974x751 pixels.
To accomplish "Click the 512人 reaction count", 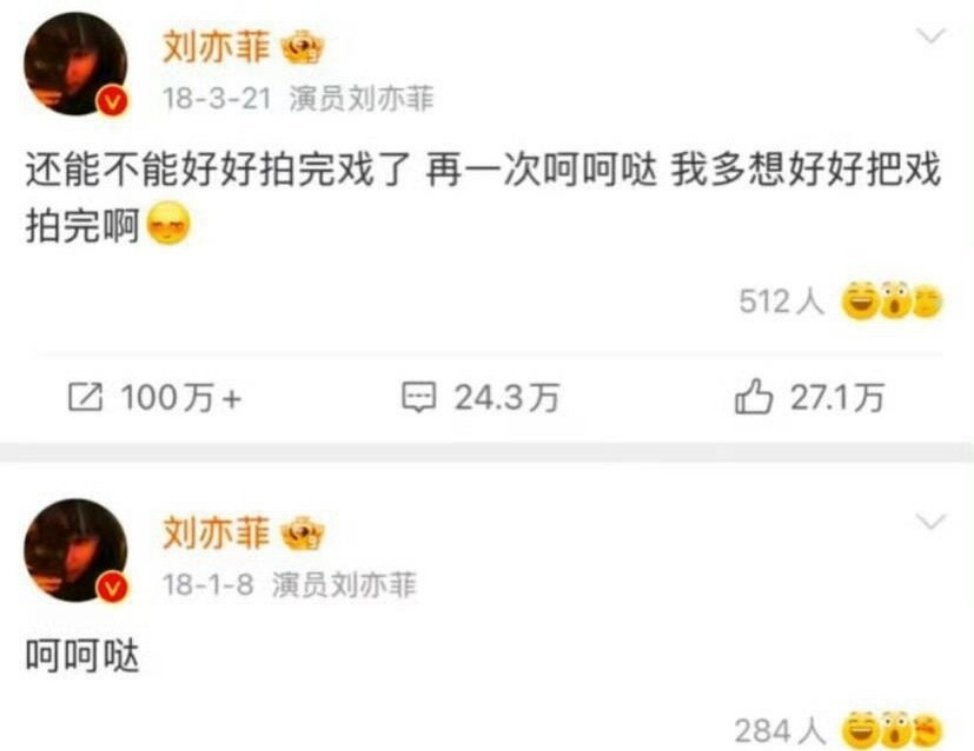I will (x=781, y=302).
